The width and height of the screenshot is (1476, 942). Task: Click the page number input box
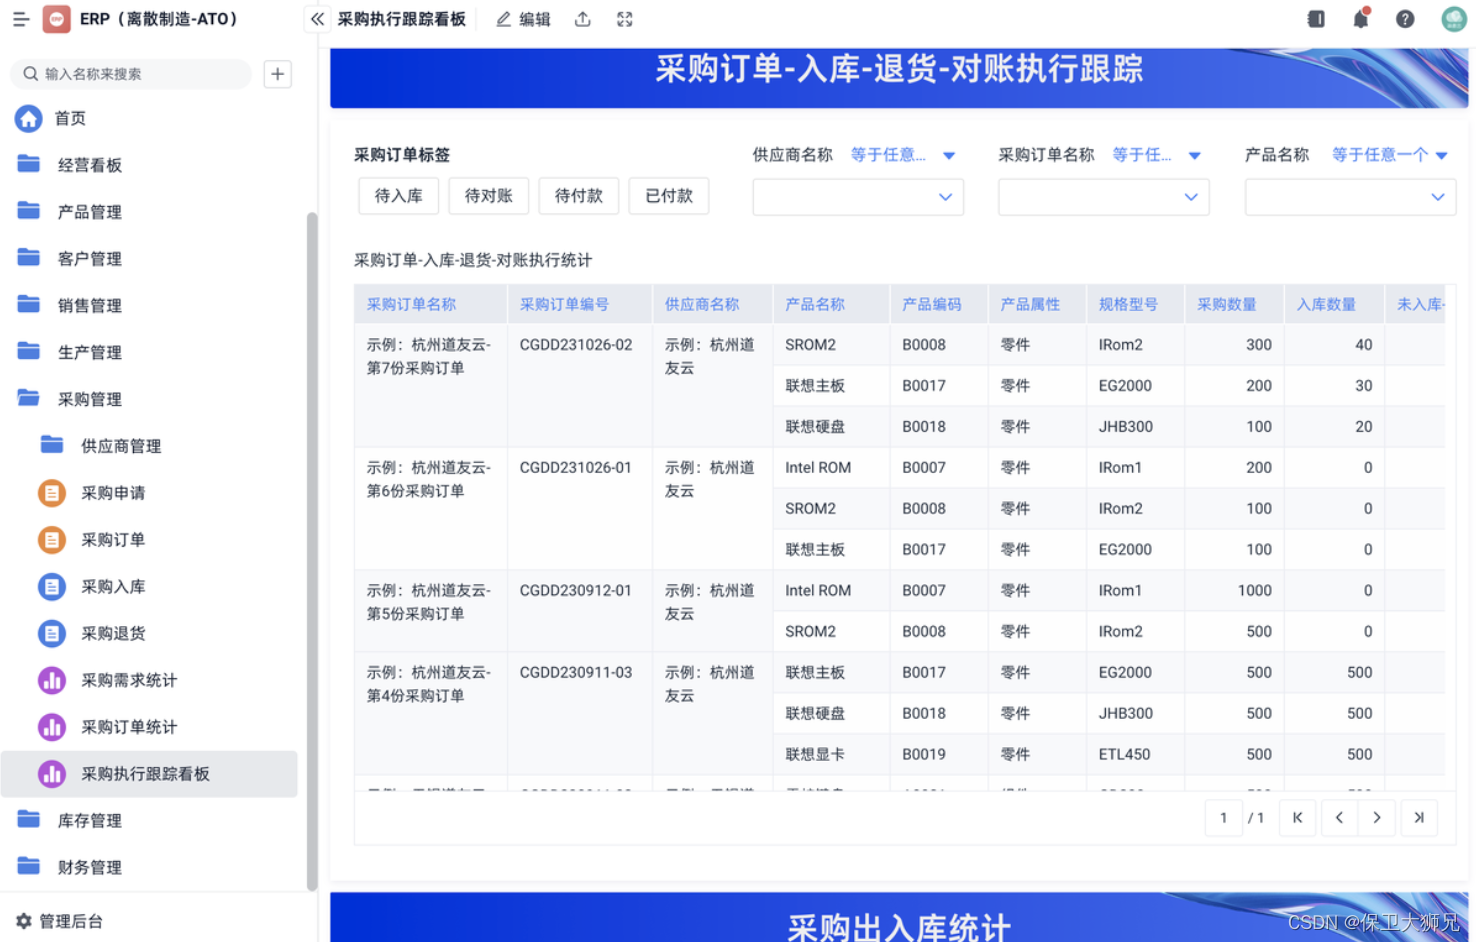[1223, 818]
